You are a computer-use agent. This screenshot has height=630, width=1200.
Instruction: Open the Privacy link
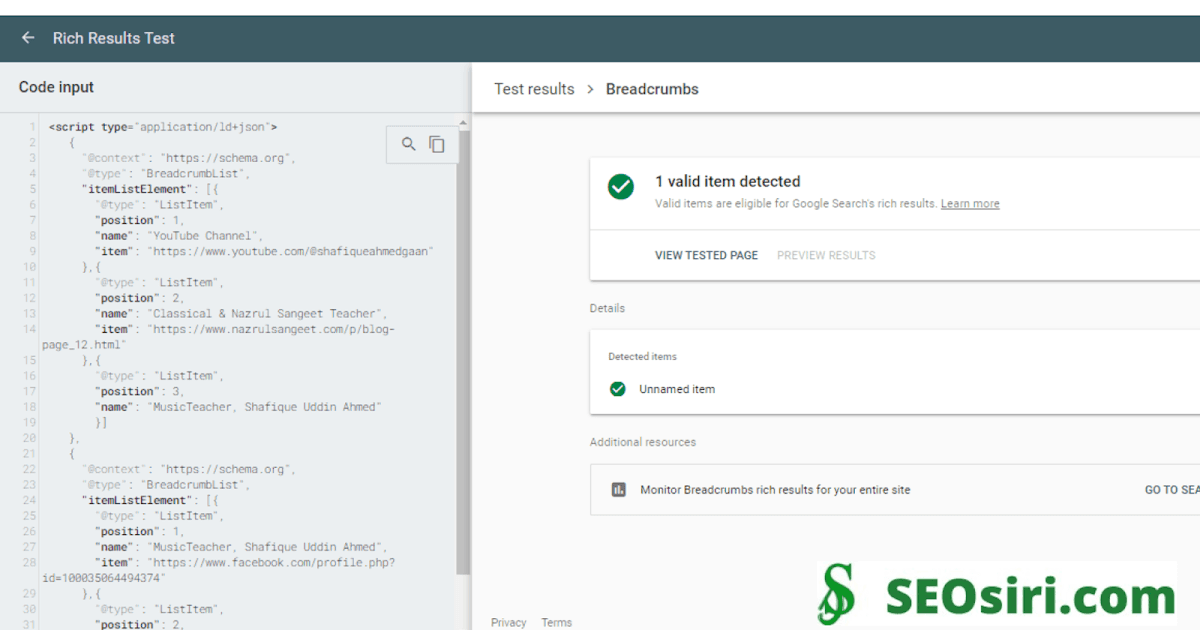click(508, 622)
